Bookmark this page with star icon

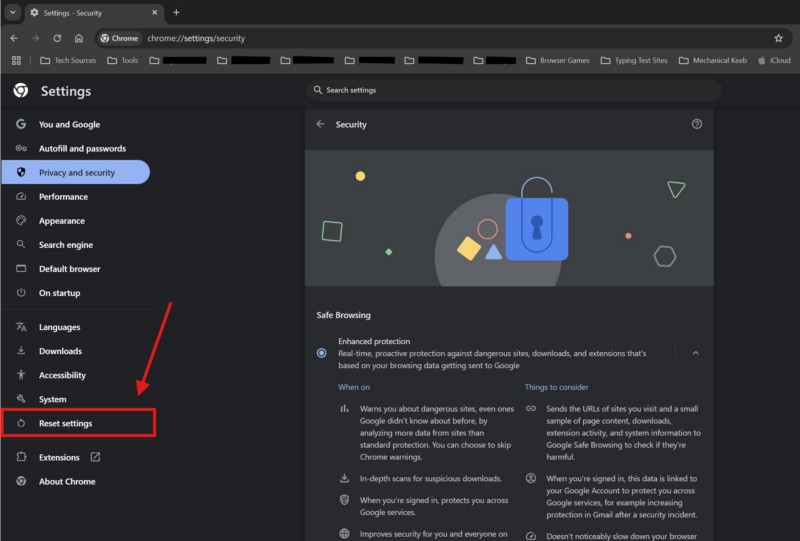click(778, 38)
